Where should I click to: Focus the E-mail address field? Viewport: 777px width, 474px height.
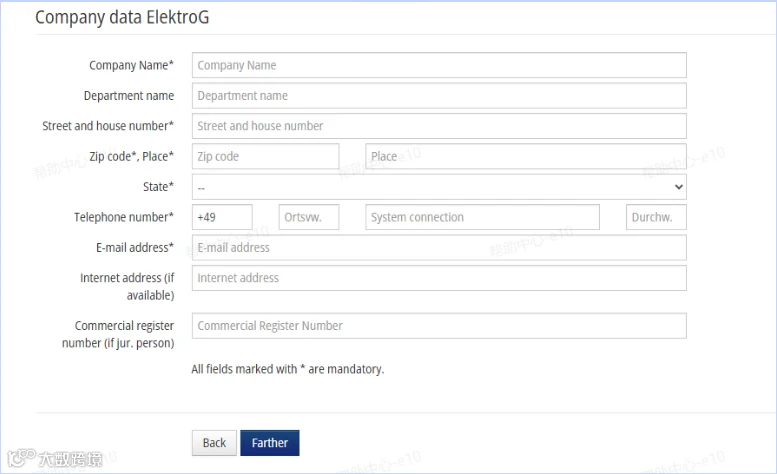click(439, 248)
